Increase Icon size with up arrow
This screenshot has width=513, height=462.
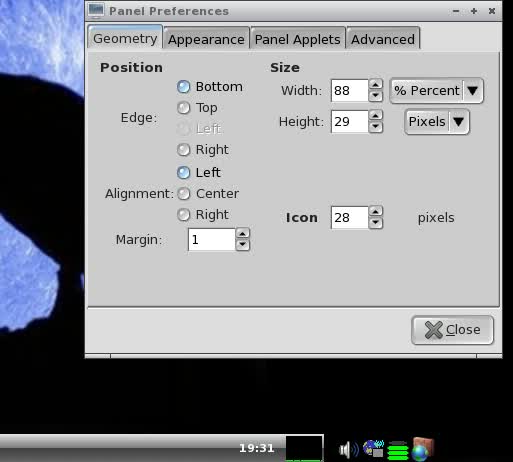(376, 212)
